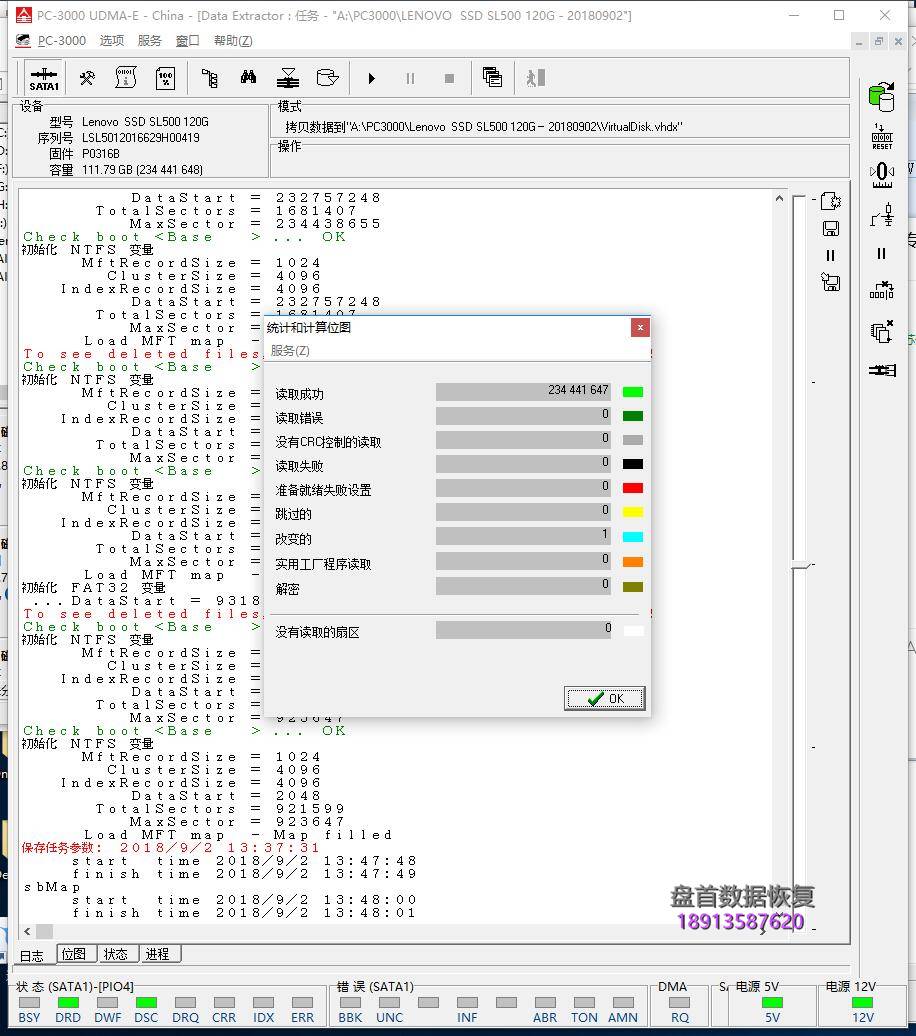This screenshot has height=1036, width=916.
Task: Open the 选项 menu
Action: tap(111, 41)
